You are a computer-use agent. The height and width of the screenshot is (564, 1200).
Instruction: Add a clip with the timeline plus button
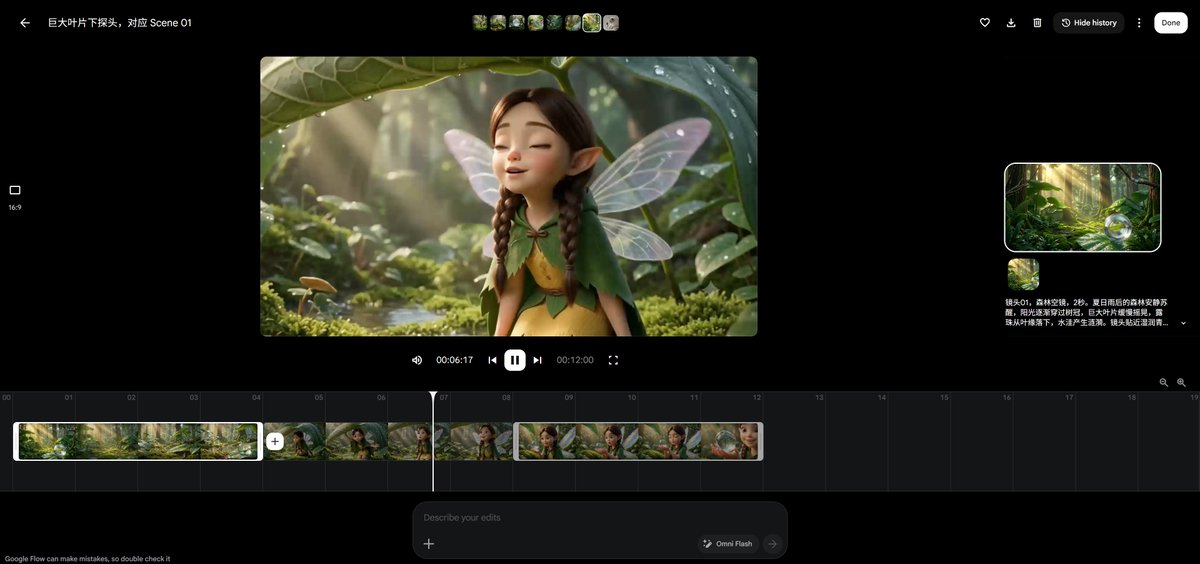[x=275, y=441]
